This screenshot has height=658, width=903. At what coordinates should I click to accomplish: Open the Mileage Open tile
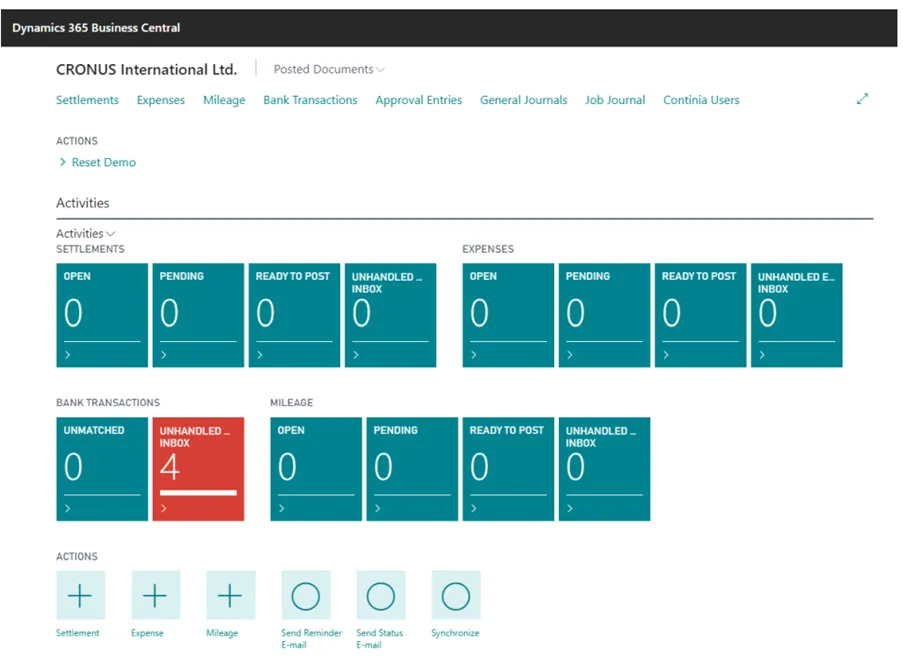coord(316,469)
